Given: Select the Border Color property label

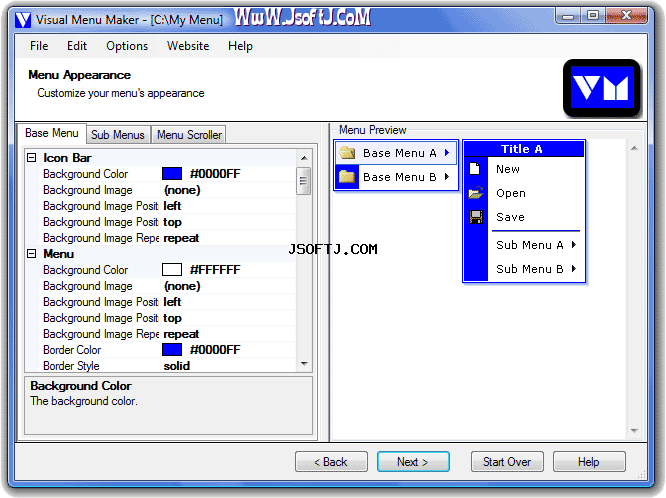Looking at the screenshot, I should [72, 350].
